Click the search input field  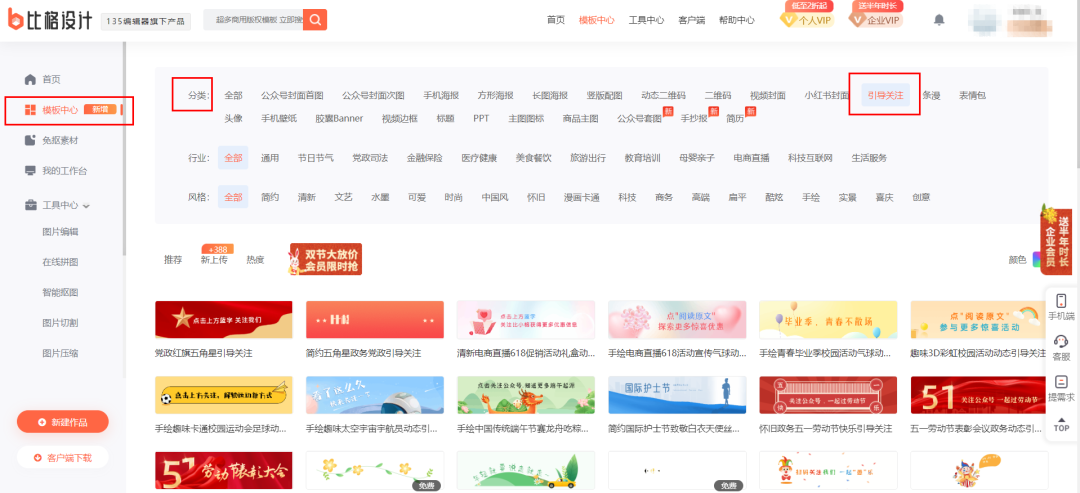(x=253, y=20)
